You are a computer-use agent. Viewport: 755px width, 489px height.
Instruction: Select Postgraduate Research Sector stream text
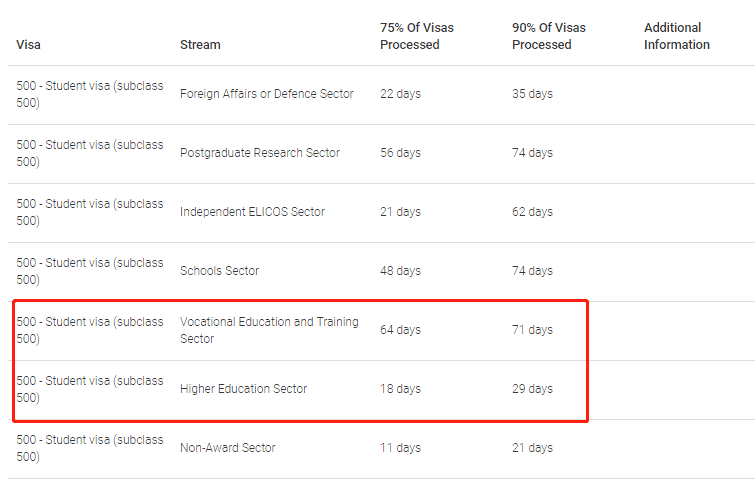[260, 153]
